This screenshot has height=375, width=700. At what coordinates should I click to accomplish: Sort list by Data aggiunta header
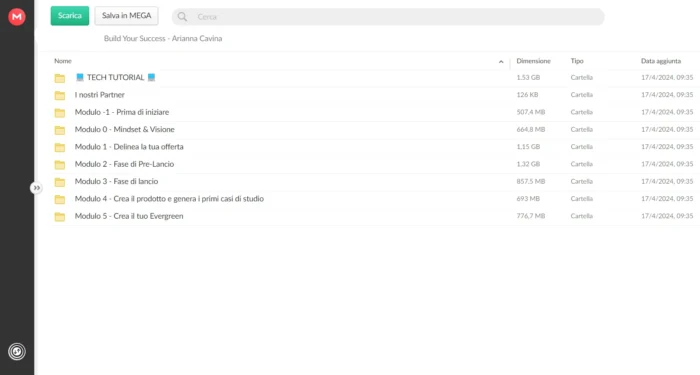pos(661,61)
